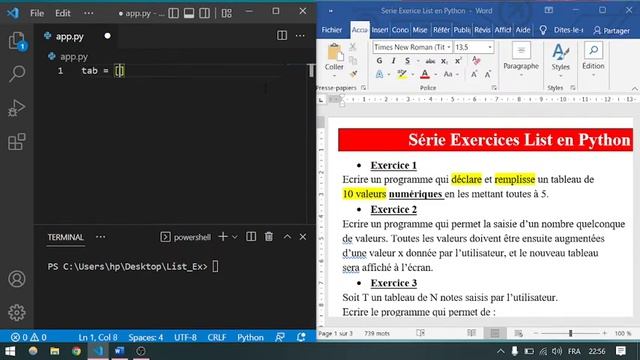Image resolution: width=640 pixels, height=360 pixels.
Task: Open font size 13,5 dropdown
Action: tap(490, 47)
